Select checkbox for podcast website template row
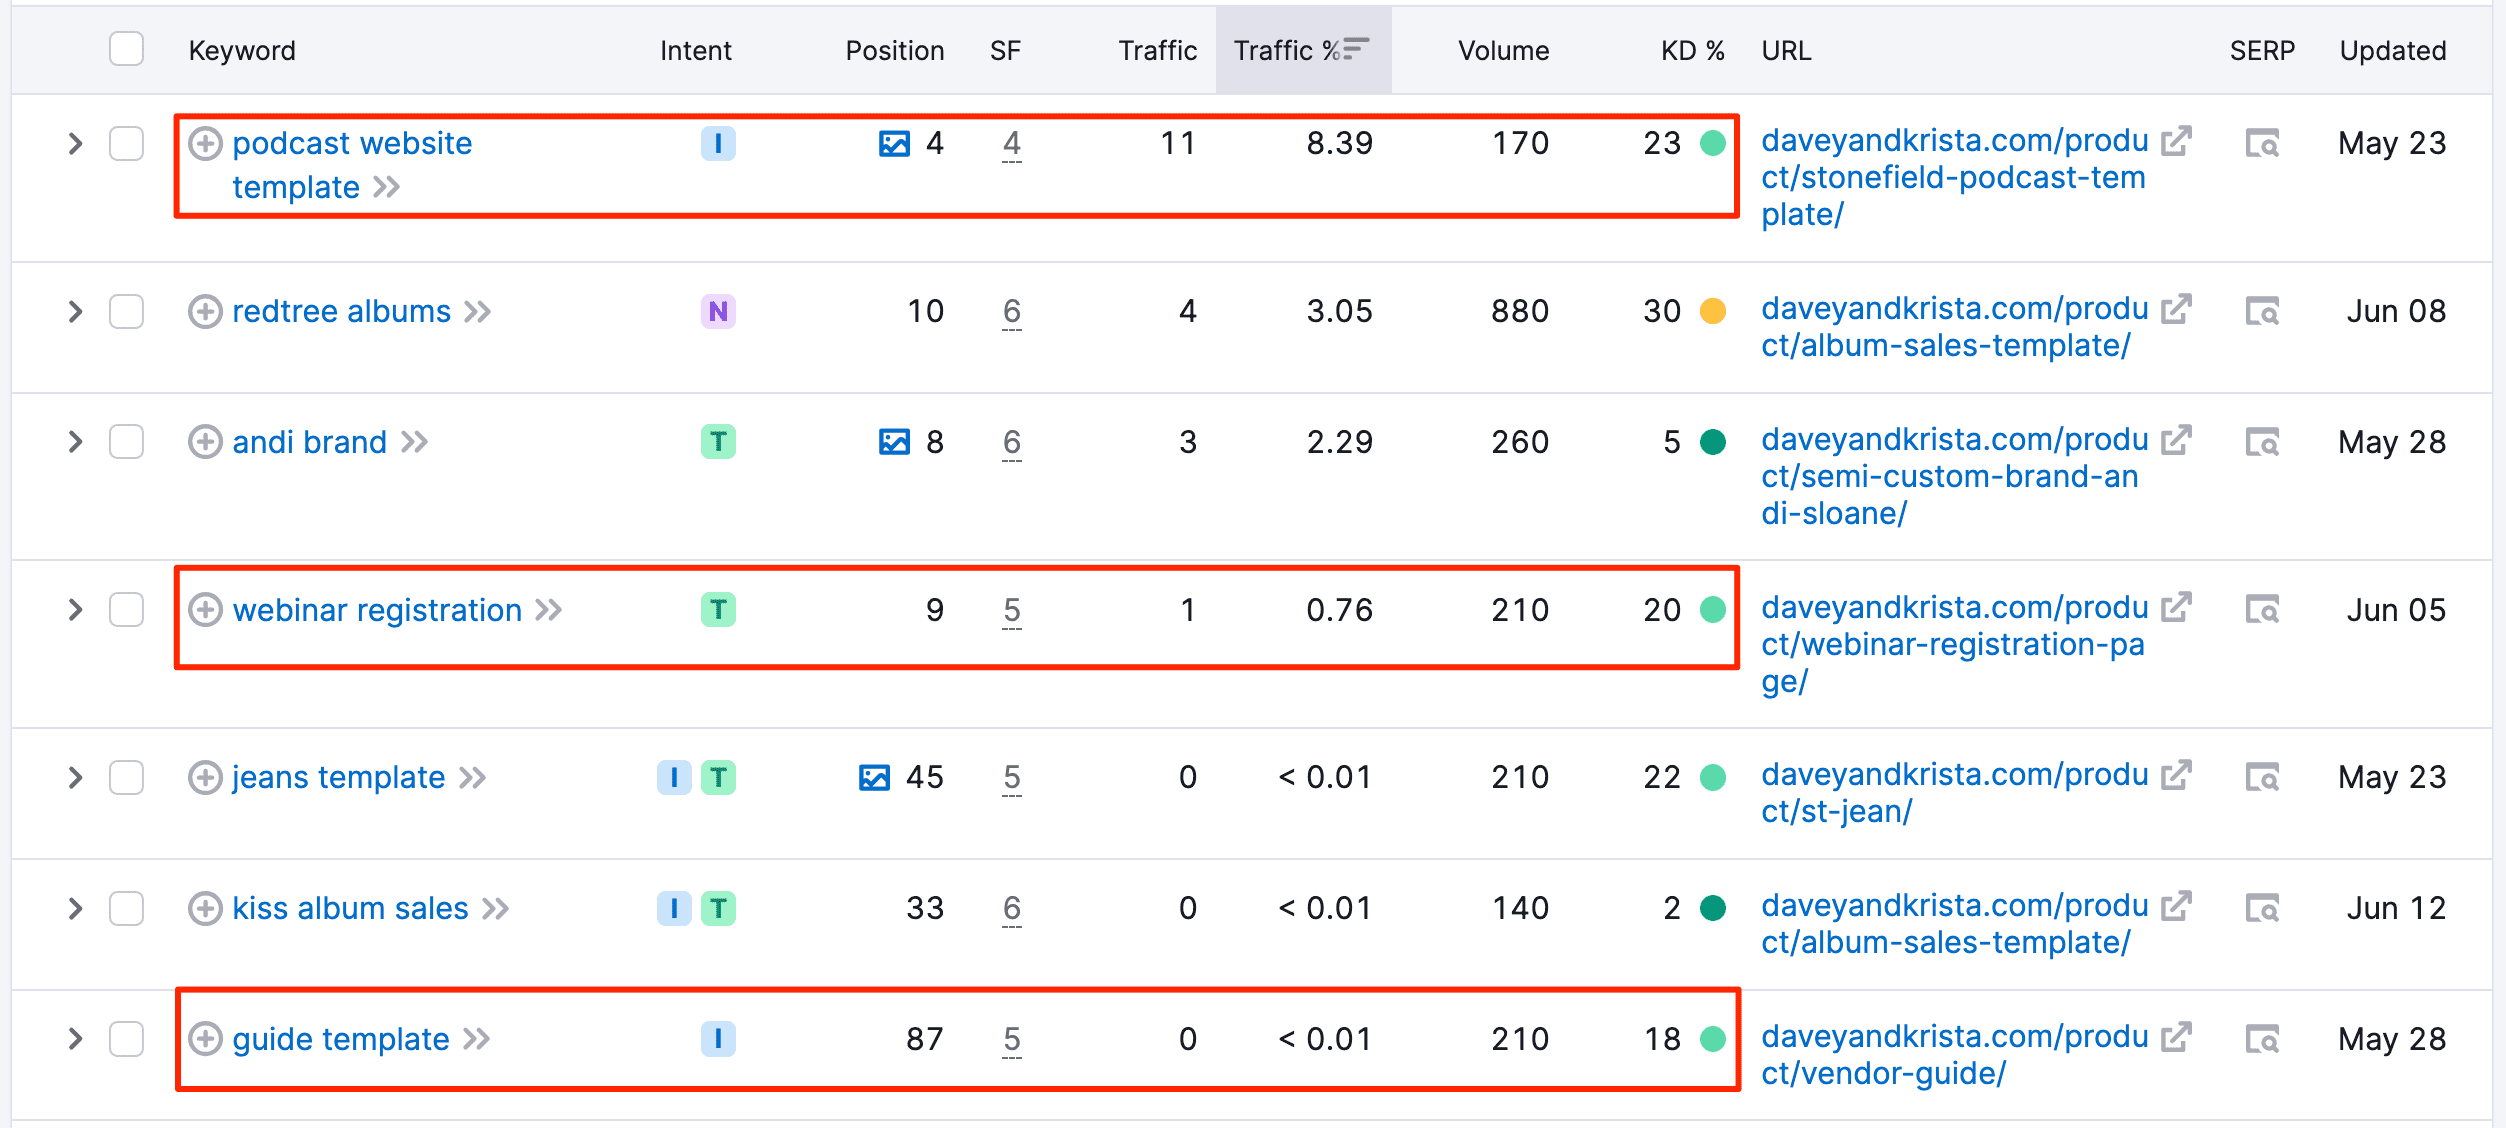 (127, 144)
